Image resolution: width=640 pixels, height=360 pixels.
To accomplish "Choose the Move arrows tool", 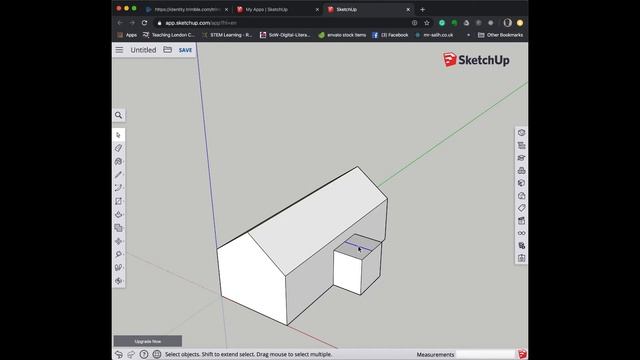I will [118, 241].
